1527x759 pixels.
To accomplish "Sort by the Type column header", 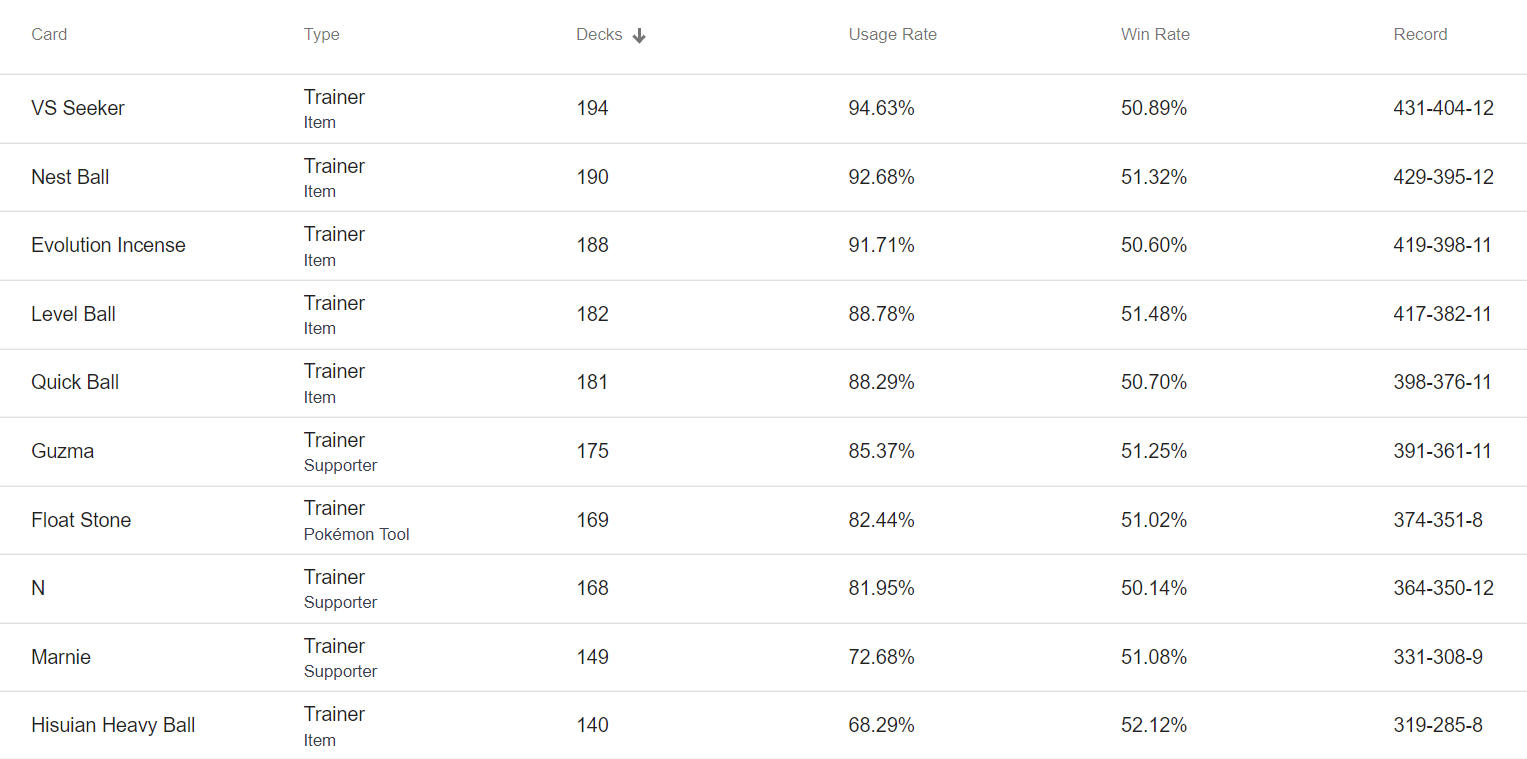I will pyautogui.click(x=322, y=34).
